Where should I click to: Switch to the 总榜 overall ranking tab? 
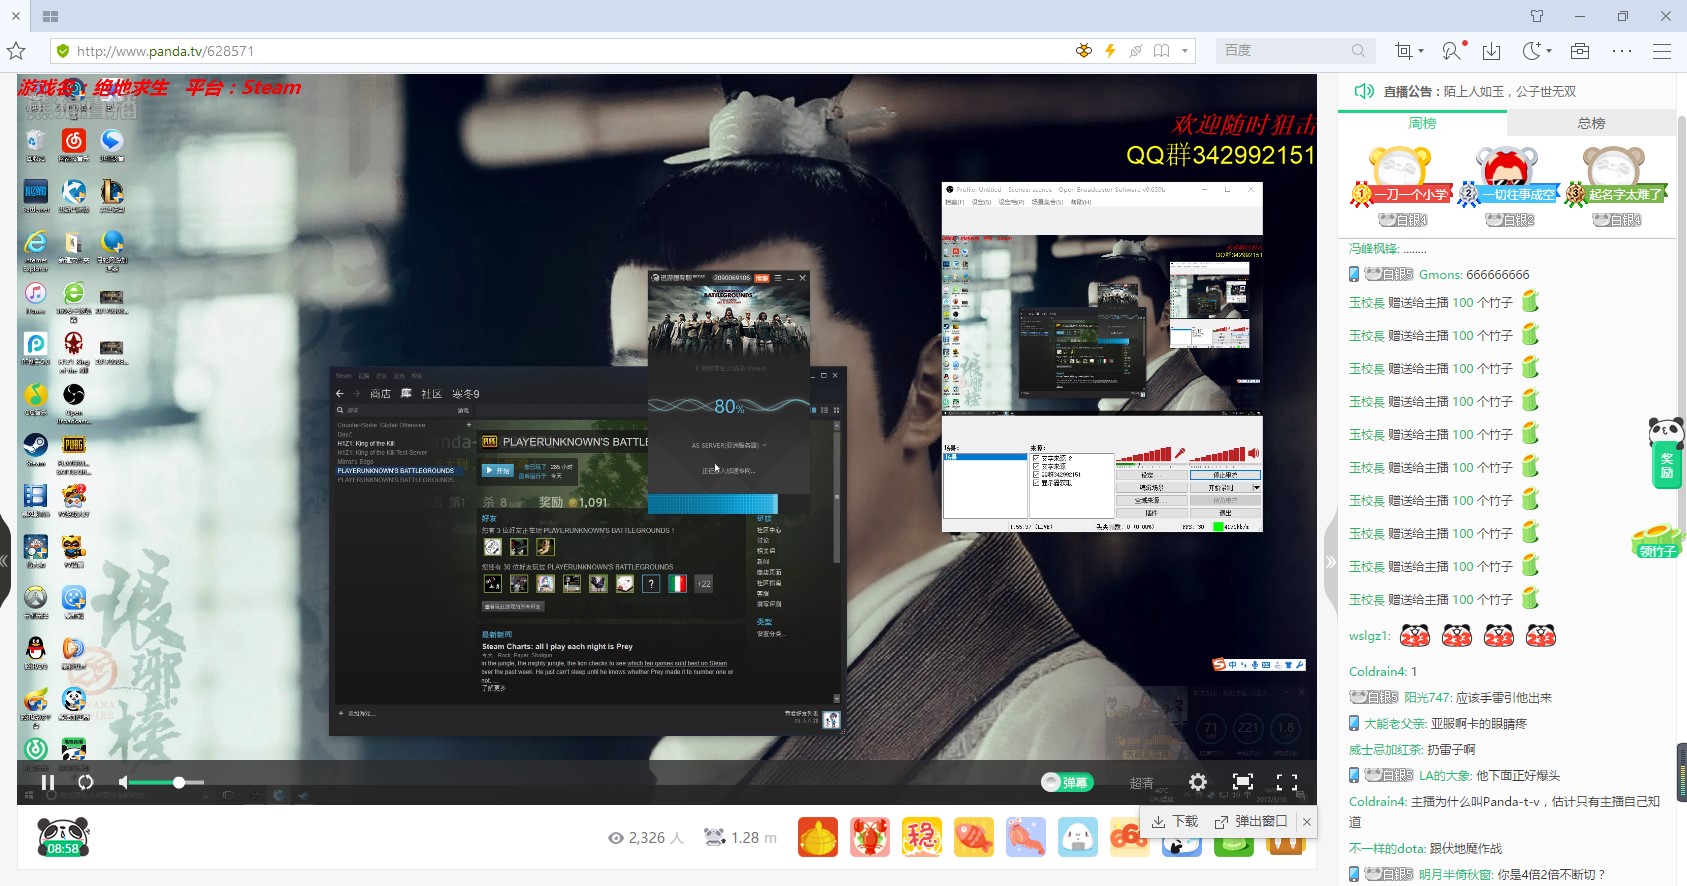[1591, 123]
